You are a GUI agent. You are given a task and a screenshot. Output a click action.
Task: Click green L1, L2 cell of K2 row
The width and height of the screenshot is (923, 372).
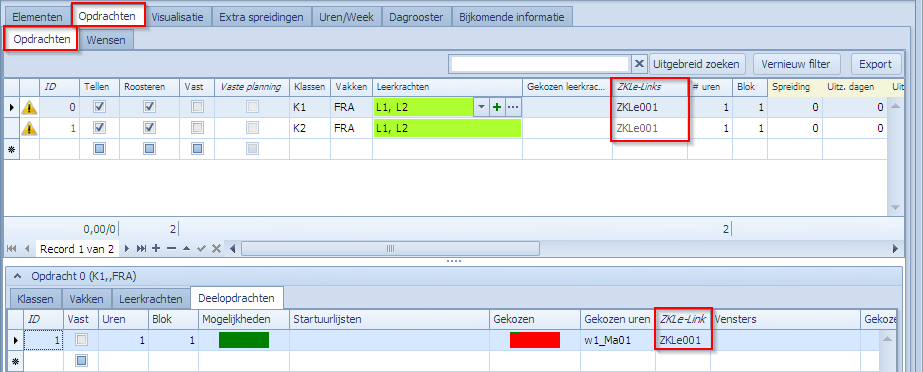447,128
